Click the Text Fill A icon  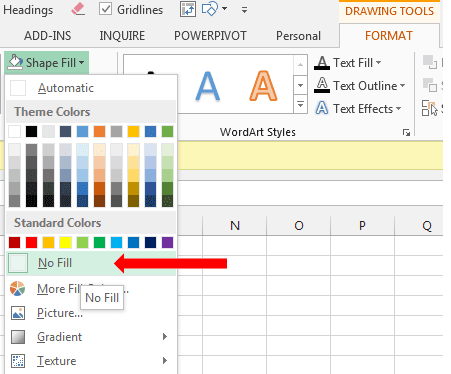[322, 63]
